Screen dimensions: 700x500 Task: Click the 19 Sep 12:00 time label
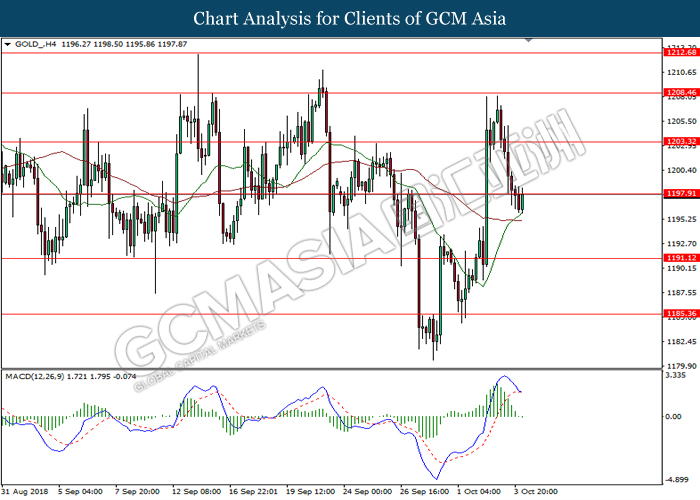(x=310, y=492)
